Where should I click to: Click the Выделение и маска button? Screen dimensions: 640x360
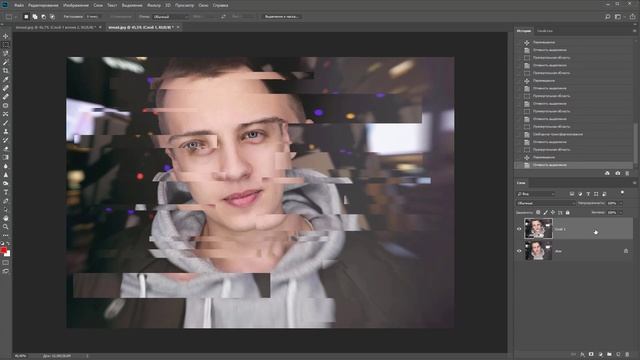pyautogui.click(x=282, y=17)
